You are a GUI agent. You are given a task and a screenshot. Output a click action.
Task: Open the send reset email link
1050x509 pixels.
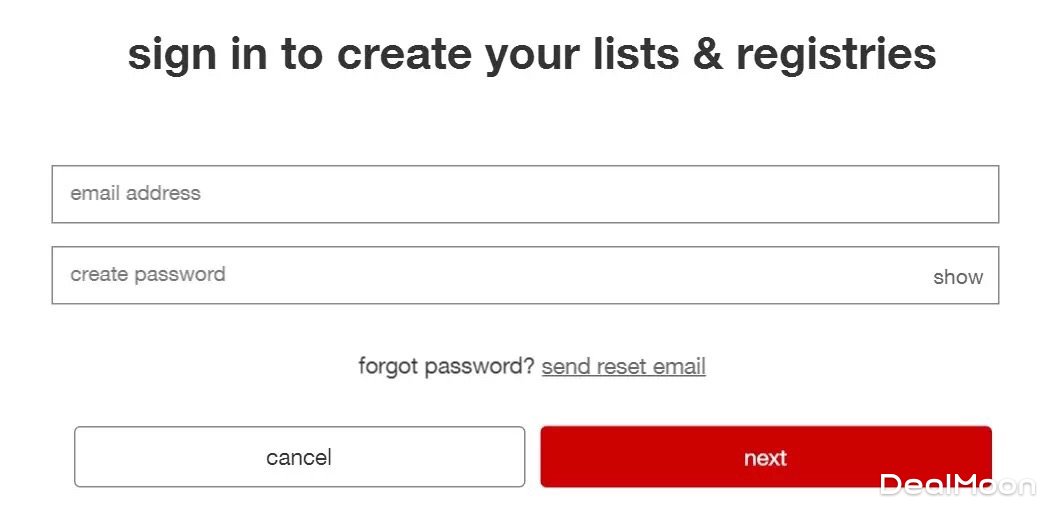623,366
